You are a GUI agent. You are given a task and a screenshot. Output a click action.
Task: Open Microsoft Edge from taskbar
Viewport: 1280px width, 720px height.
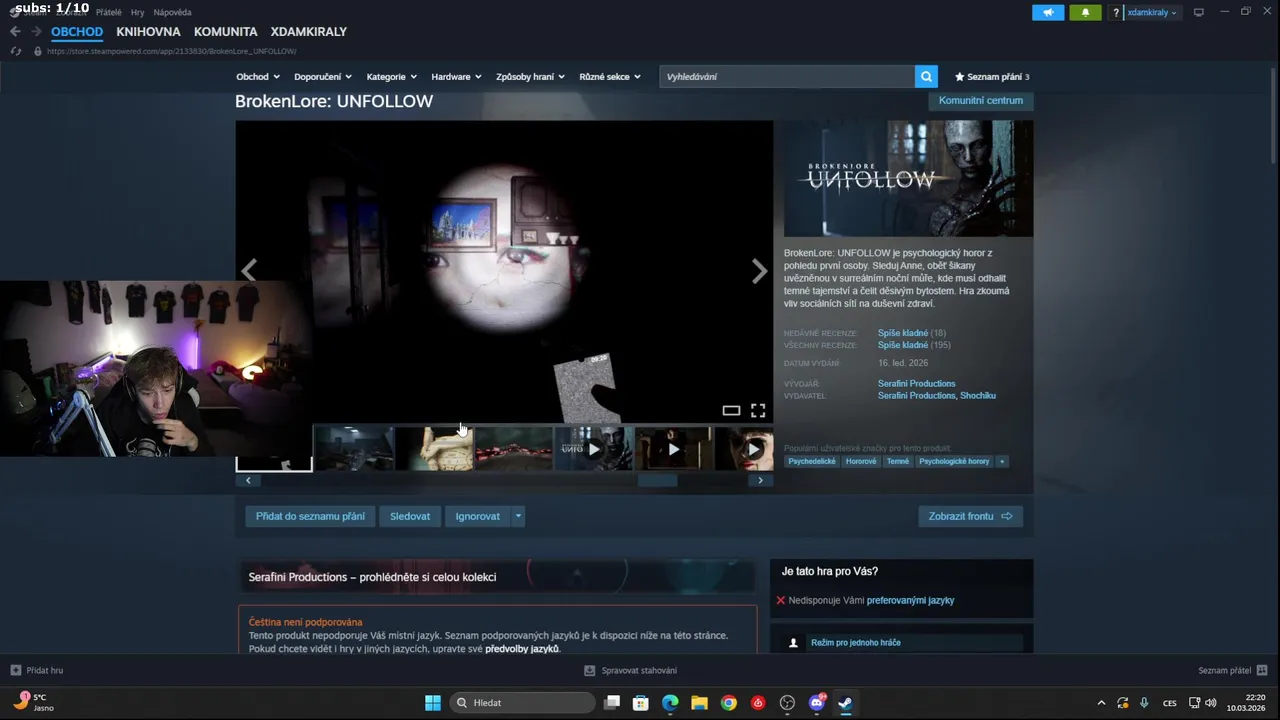[670, 703]
